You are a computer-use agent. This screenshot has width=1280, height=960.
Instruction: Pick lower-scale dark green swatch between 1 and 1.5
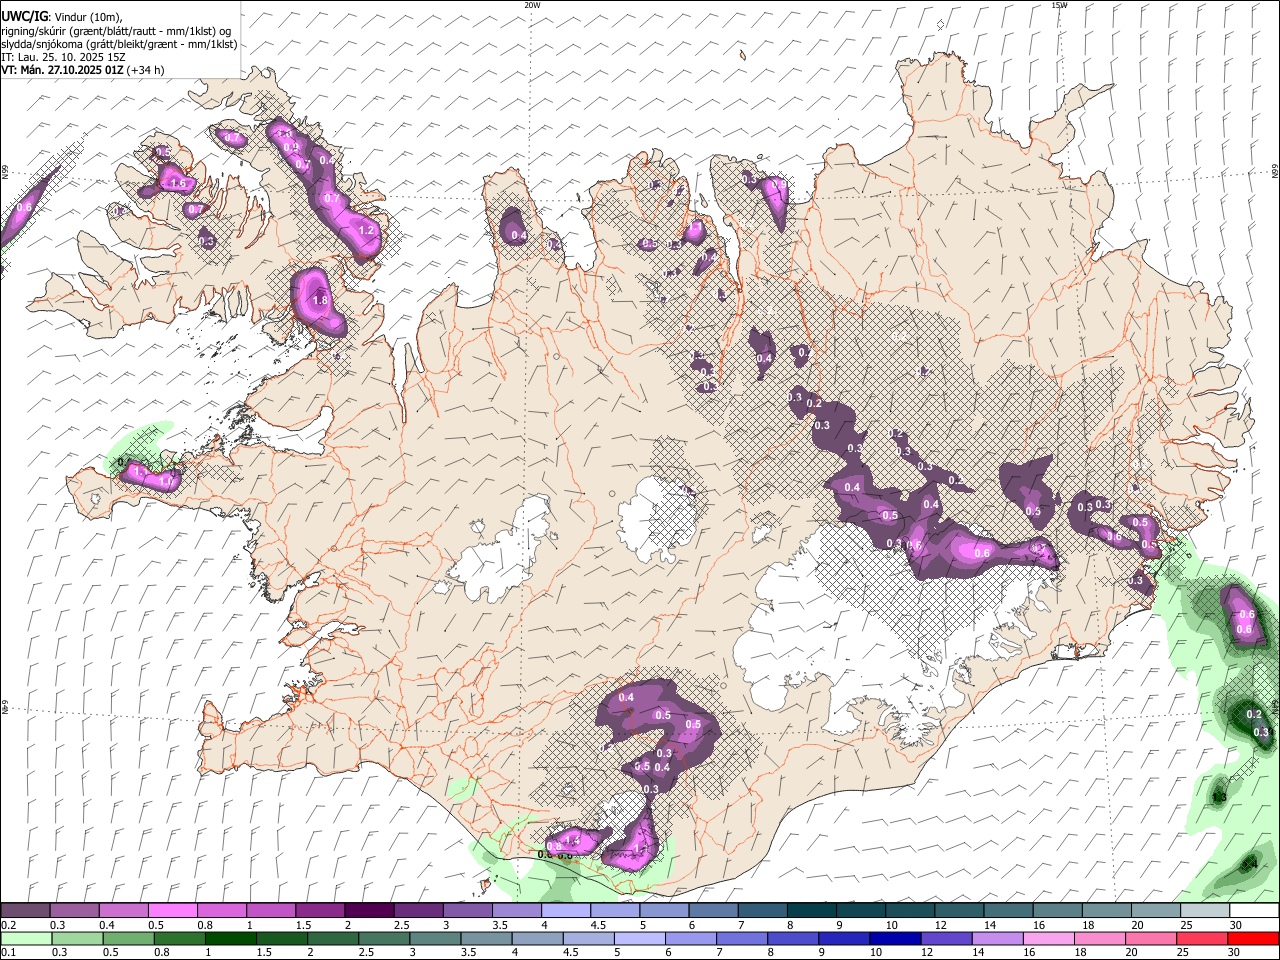click(x=230, y=938)
